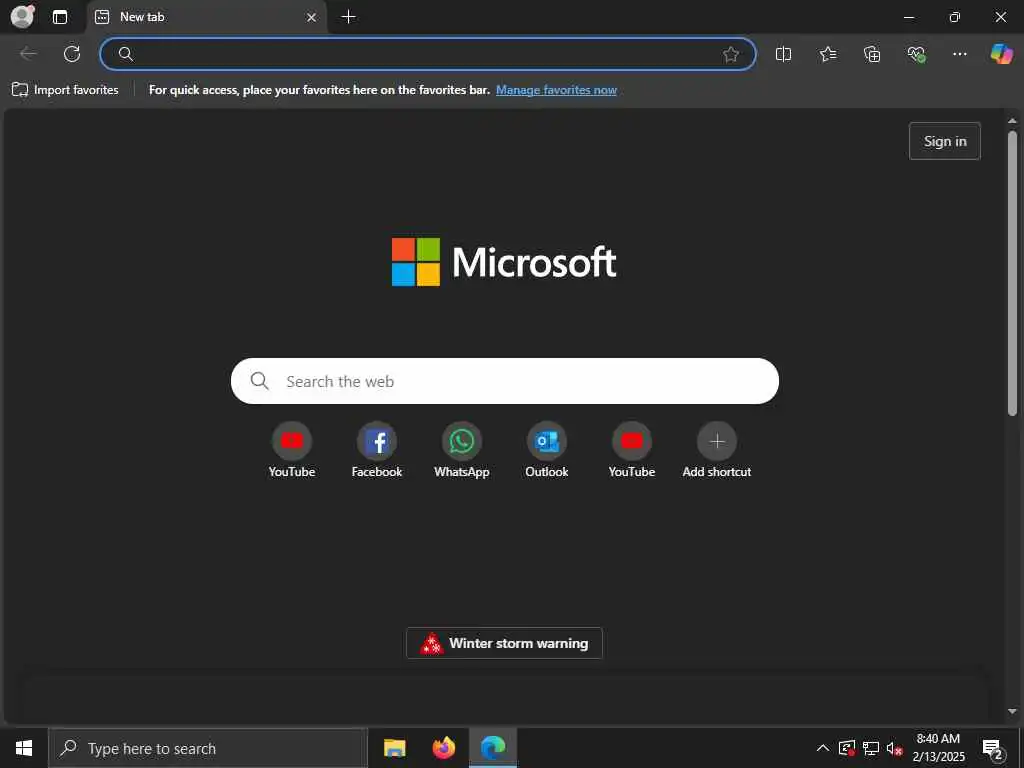The image size is (1024, 768).
Task: Show hidden system tray icons
Action: (823, 748)
